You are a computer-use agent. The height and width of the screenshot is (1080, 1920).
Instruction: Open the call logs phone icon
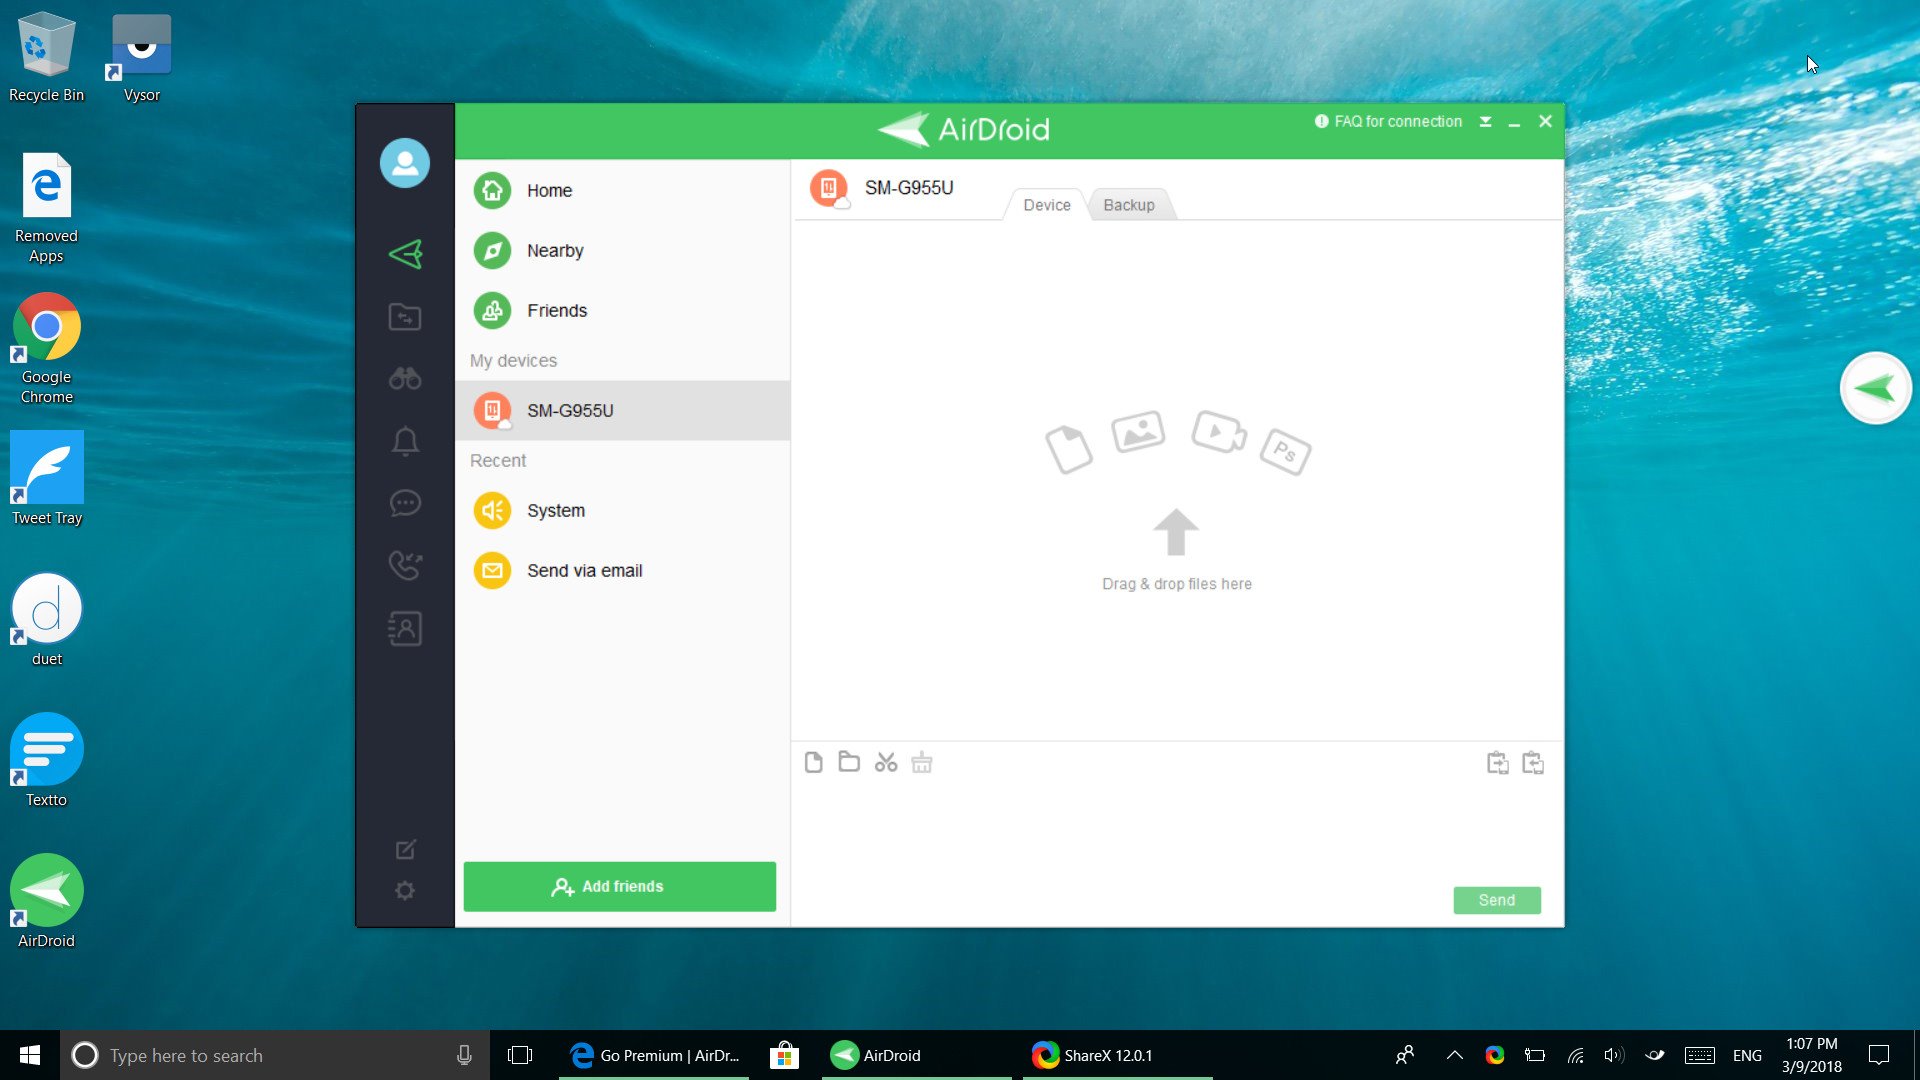405,565
